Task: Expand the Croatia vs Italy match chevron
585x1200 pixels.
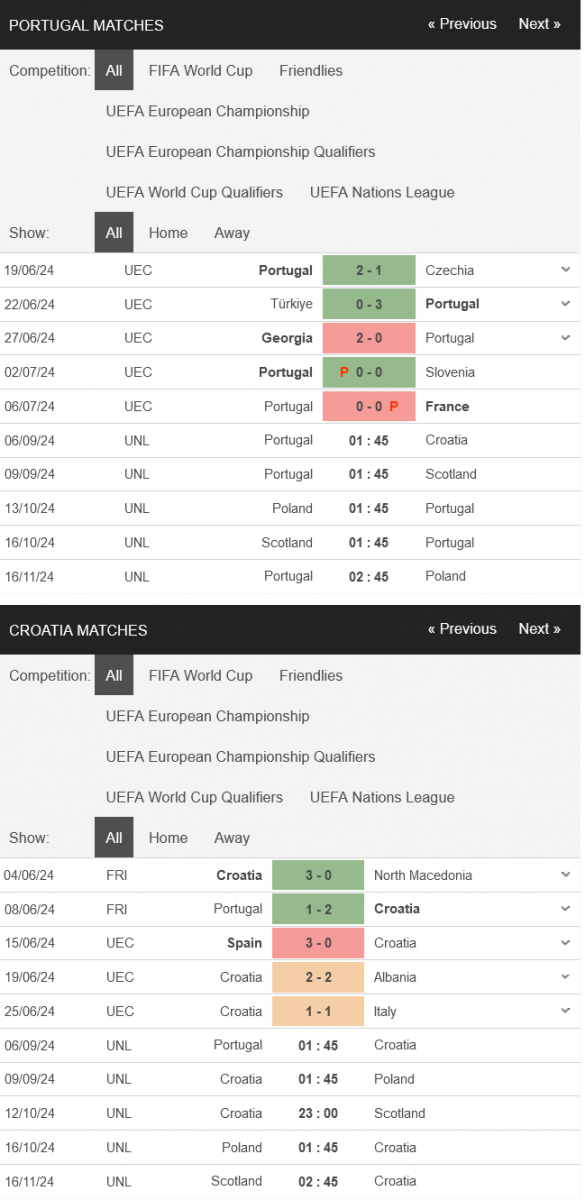Action: click(565, 1011)
